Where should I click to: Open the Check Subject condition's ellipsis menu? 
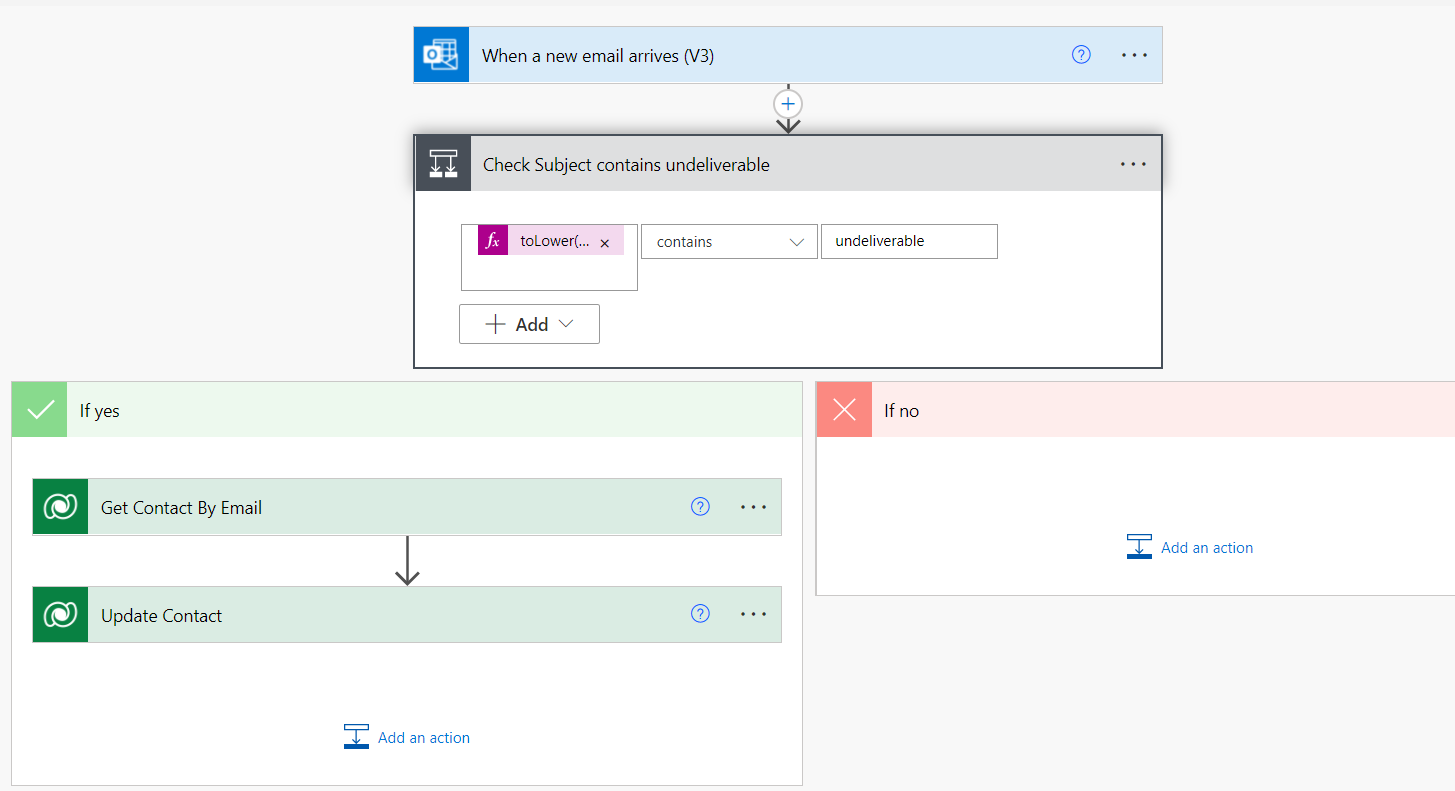click(x=1133, y=164)
